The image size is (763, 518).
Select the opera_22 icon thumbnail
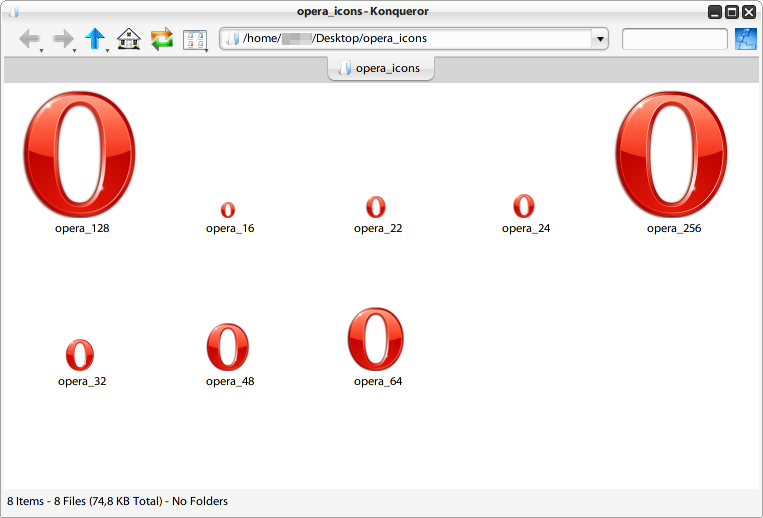pyautogui.click(x=376, y=207)
